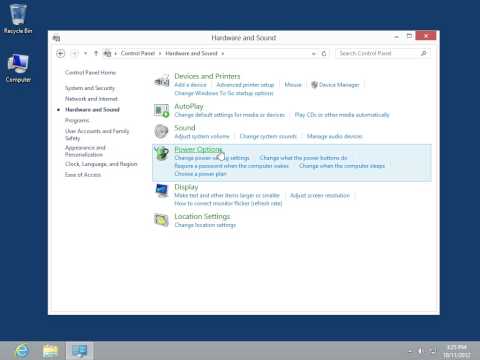Click the Refresh button in address bar

(324, 53)
